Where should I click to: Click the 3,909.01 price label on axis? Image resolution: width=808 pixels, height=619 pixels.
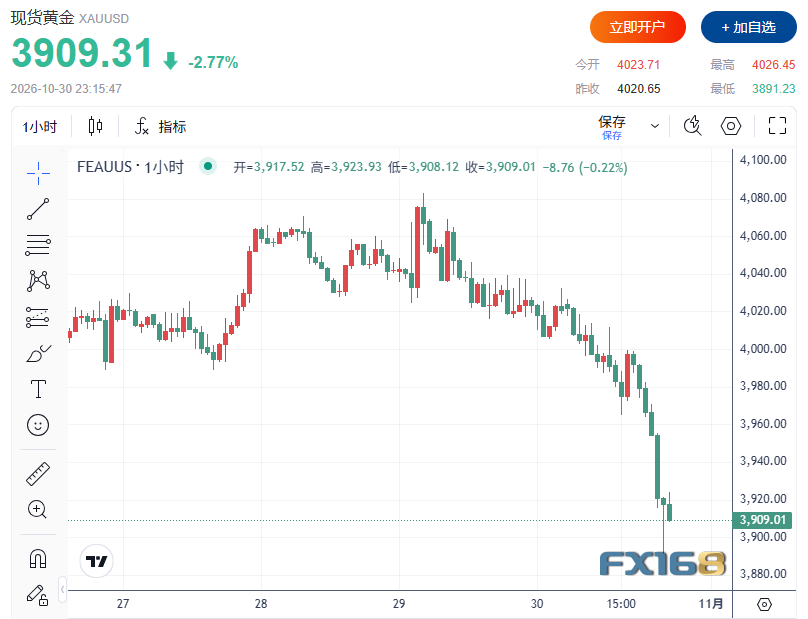click(x=762, y=520)
